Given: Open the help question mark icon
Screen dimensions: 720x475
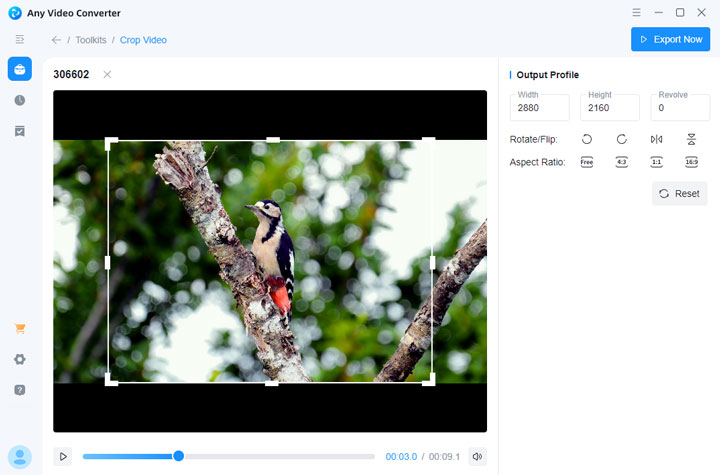Looking at the screenshot, I should (20, 390).
